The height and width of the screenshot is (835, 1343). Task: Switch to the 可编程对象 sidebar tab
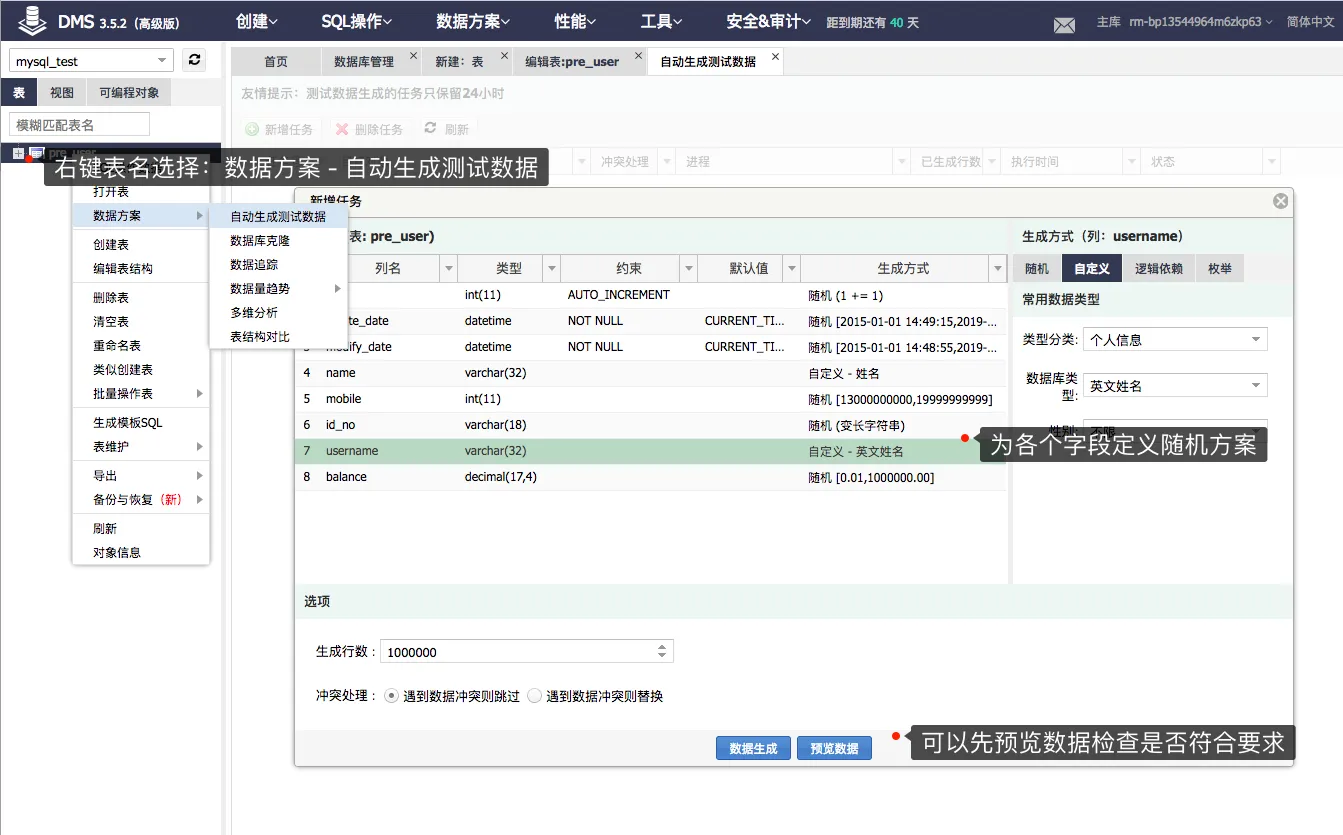click(129, 93)
